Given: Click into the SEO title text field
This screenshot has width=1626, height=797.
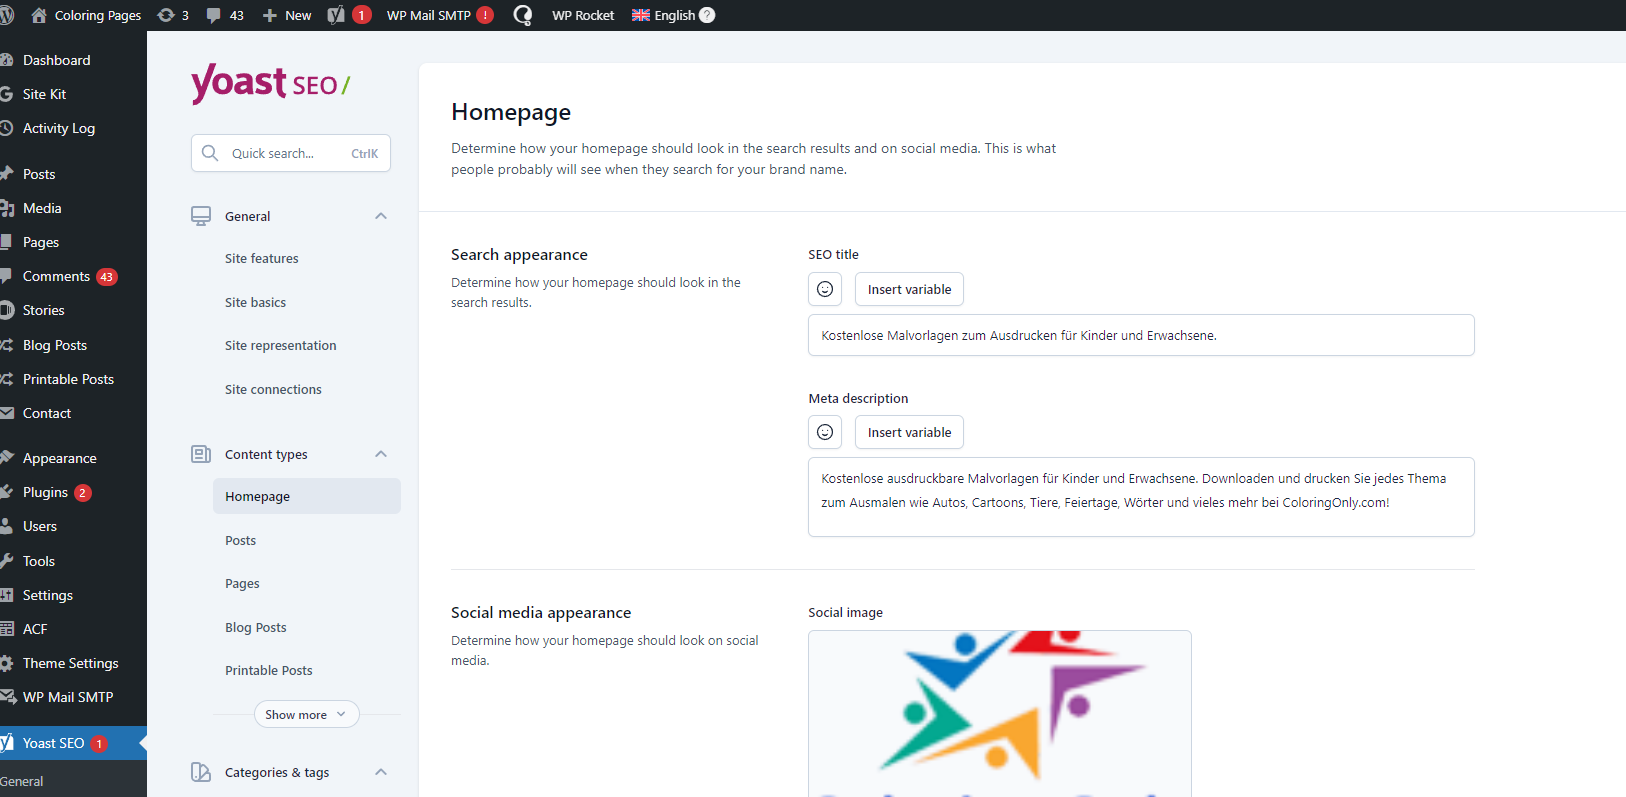Looking at the screenshot, I should tap(1141, 335).
